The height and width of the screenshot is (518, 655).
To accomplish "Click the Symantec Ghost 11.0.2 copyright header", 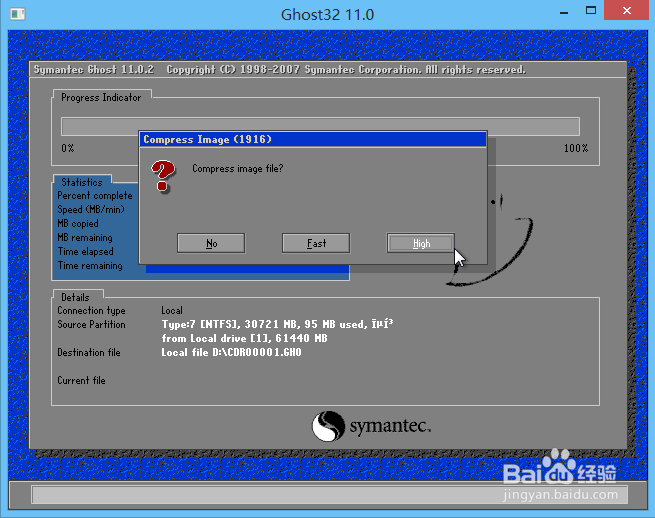I will pyautogui.click(x=279, y=69).
